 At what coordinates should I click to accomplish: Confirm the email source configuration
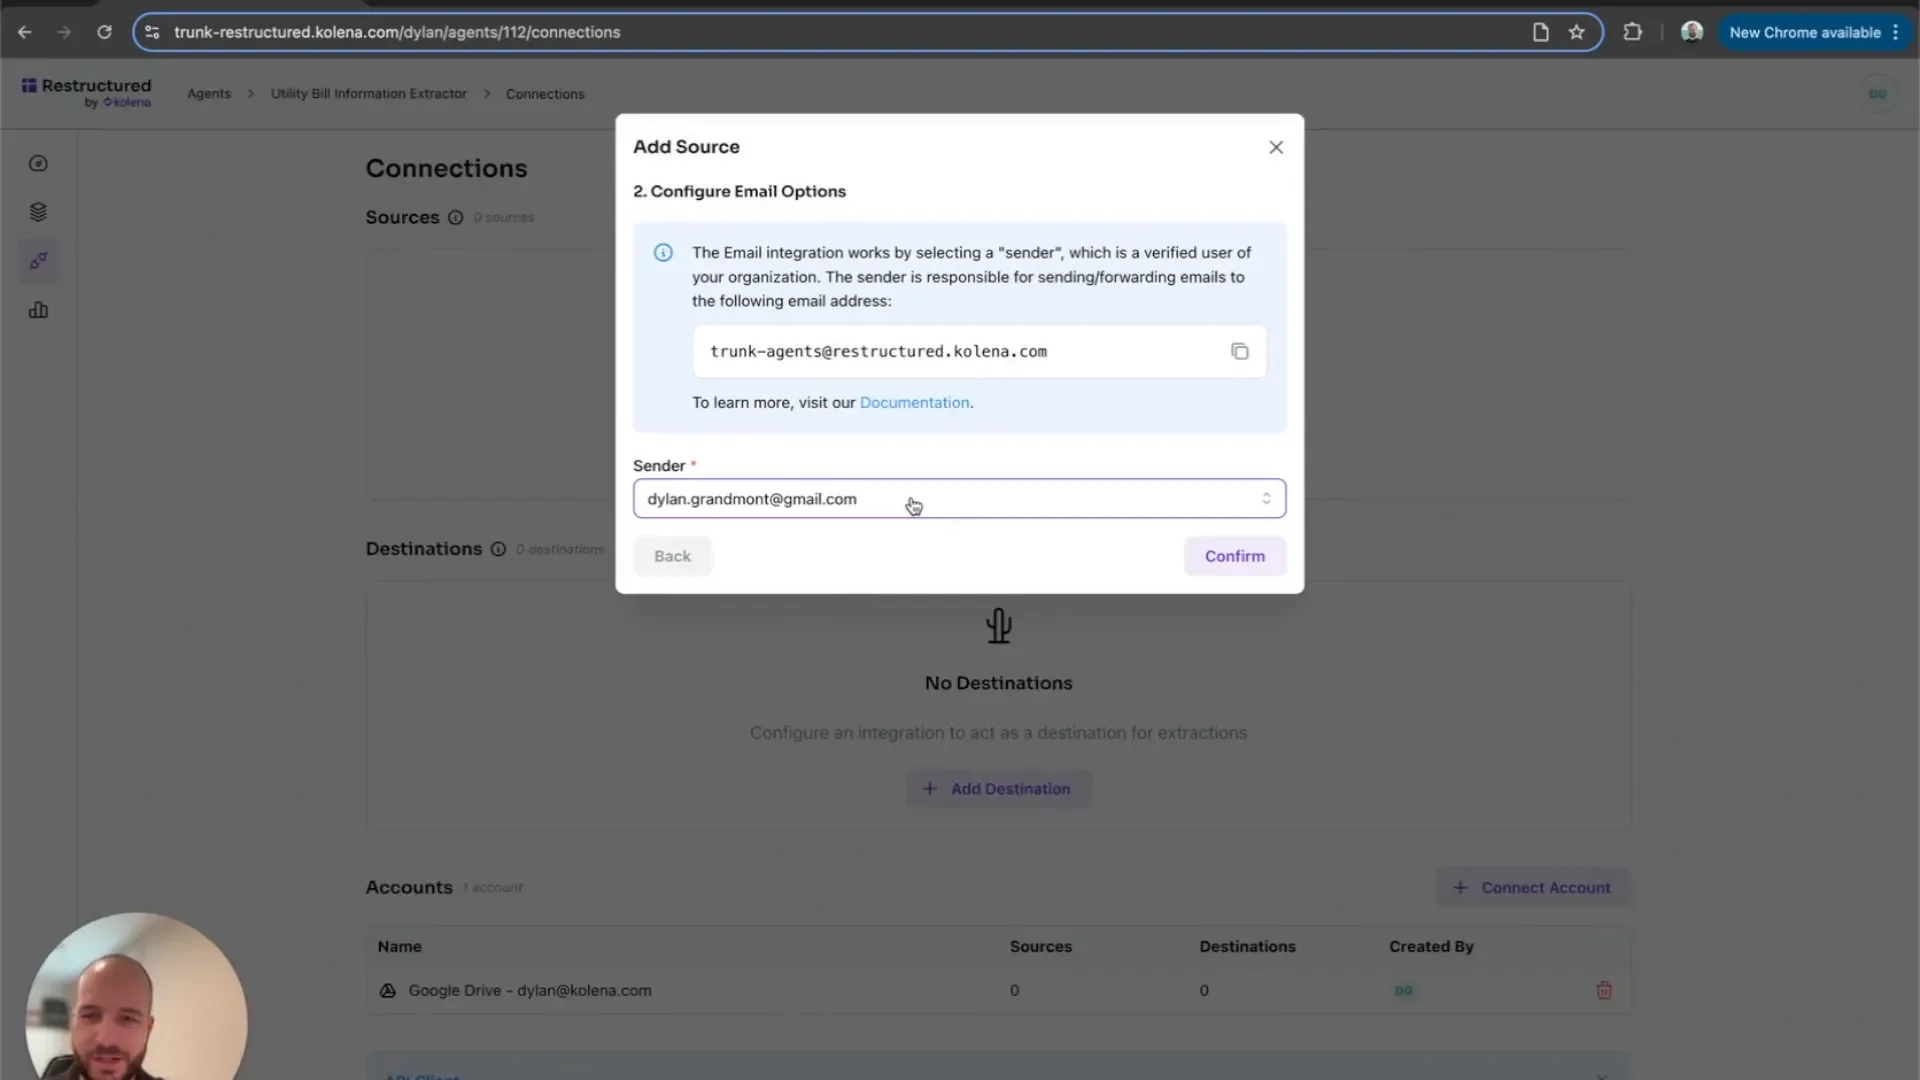pyautogui.click(x=1234, y=556)
